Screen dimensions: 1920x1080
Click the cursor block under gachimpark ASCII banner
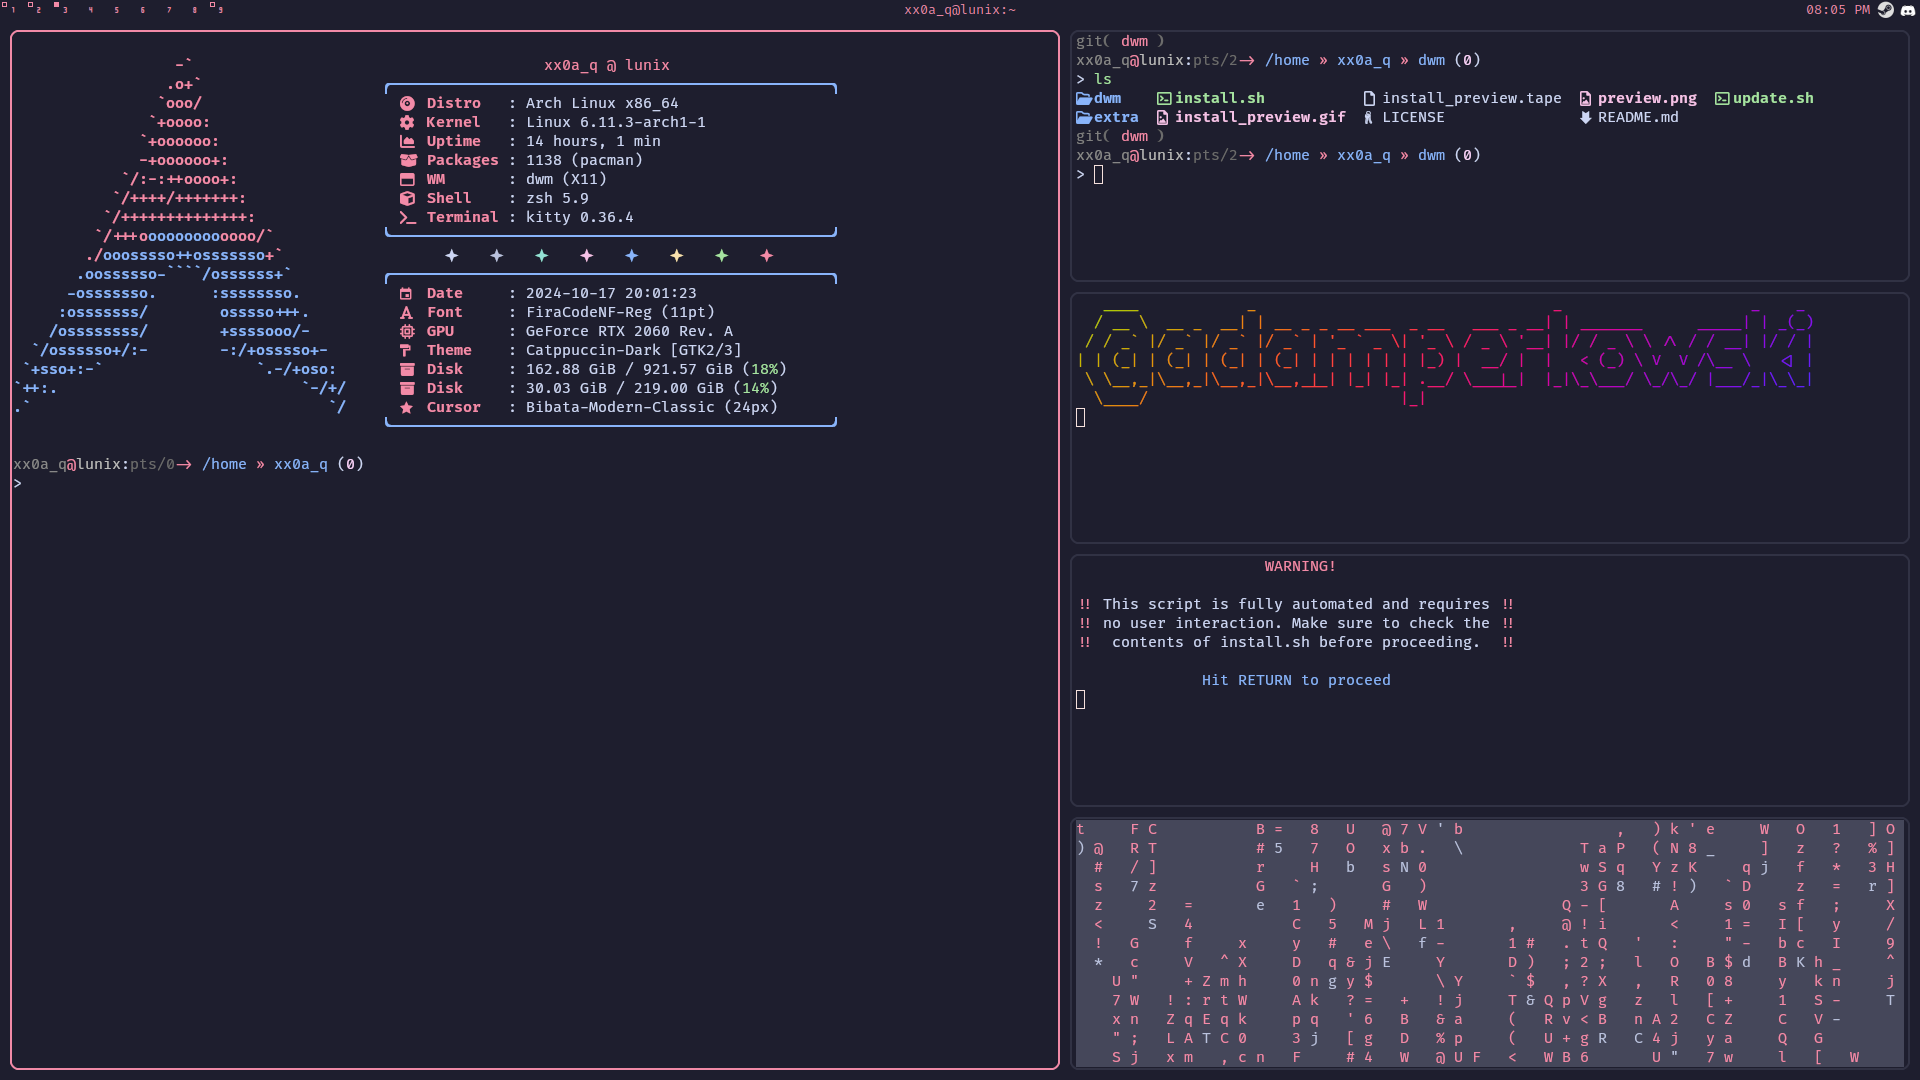(1080, 417)
